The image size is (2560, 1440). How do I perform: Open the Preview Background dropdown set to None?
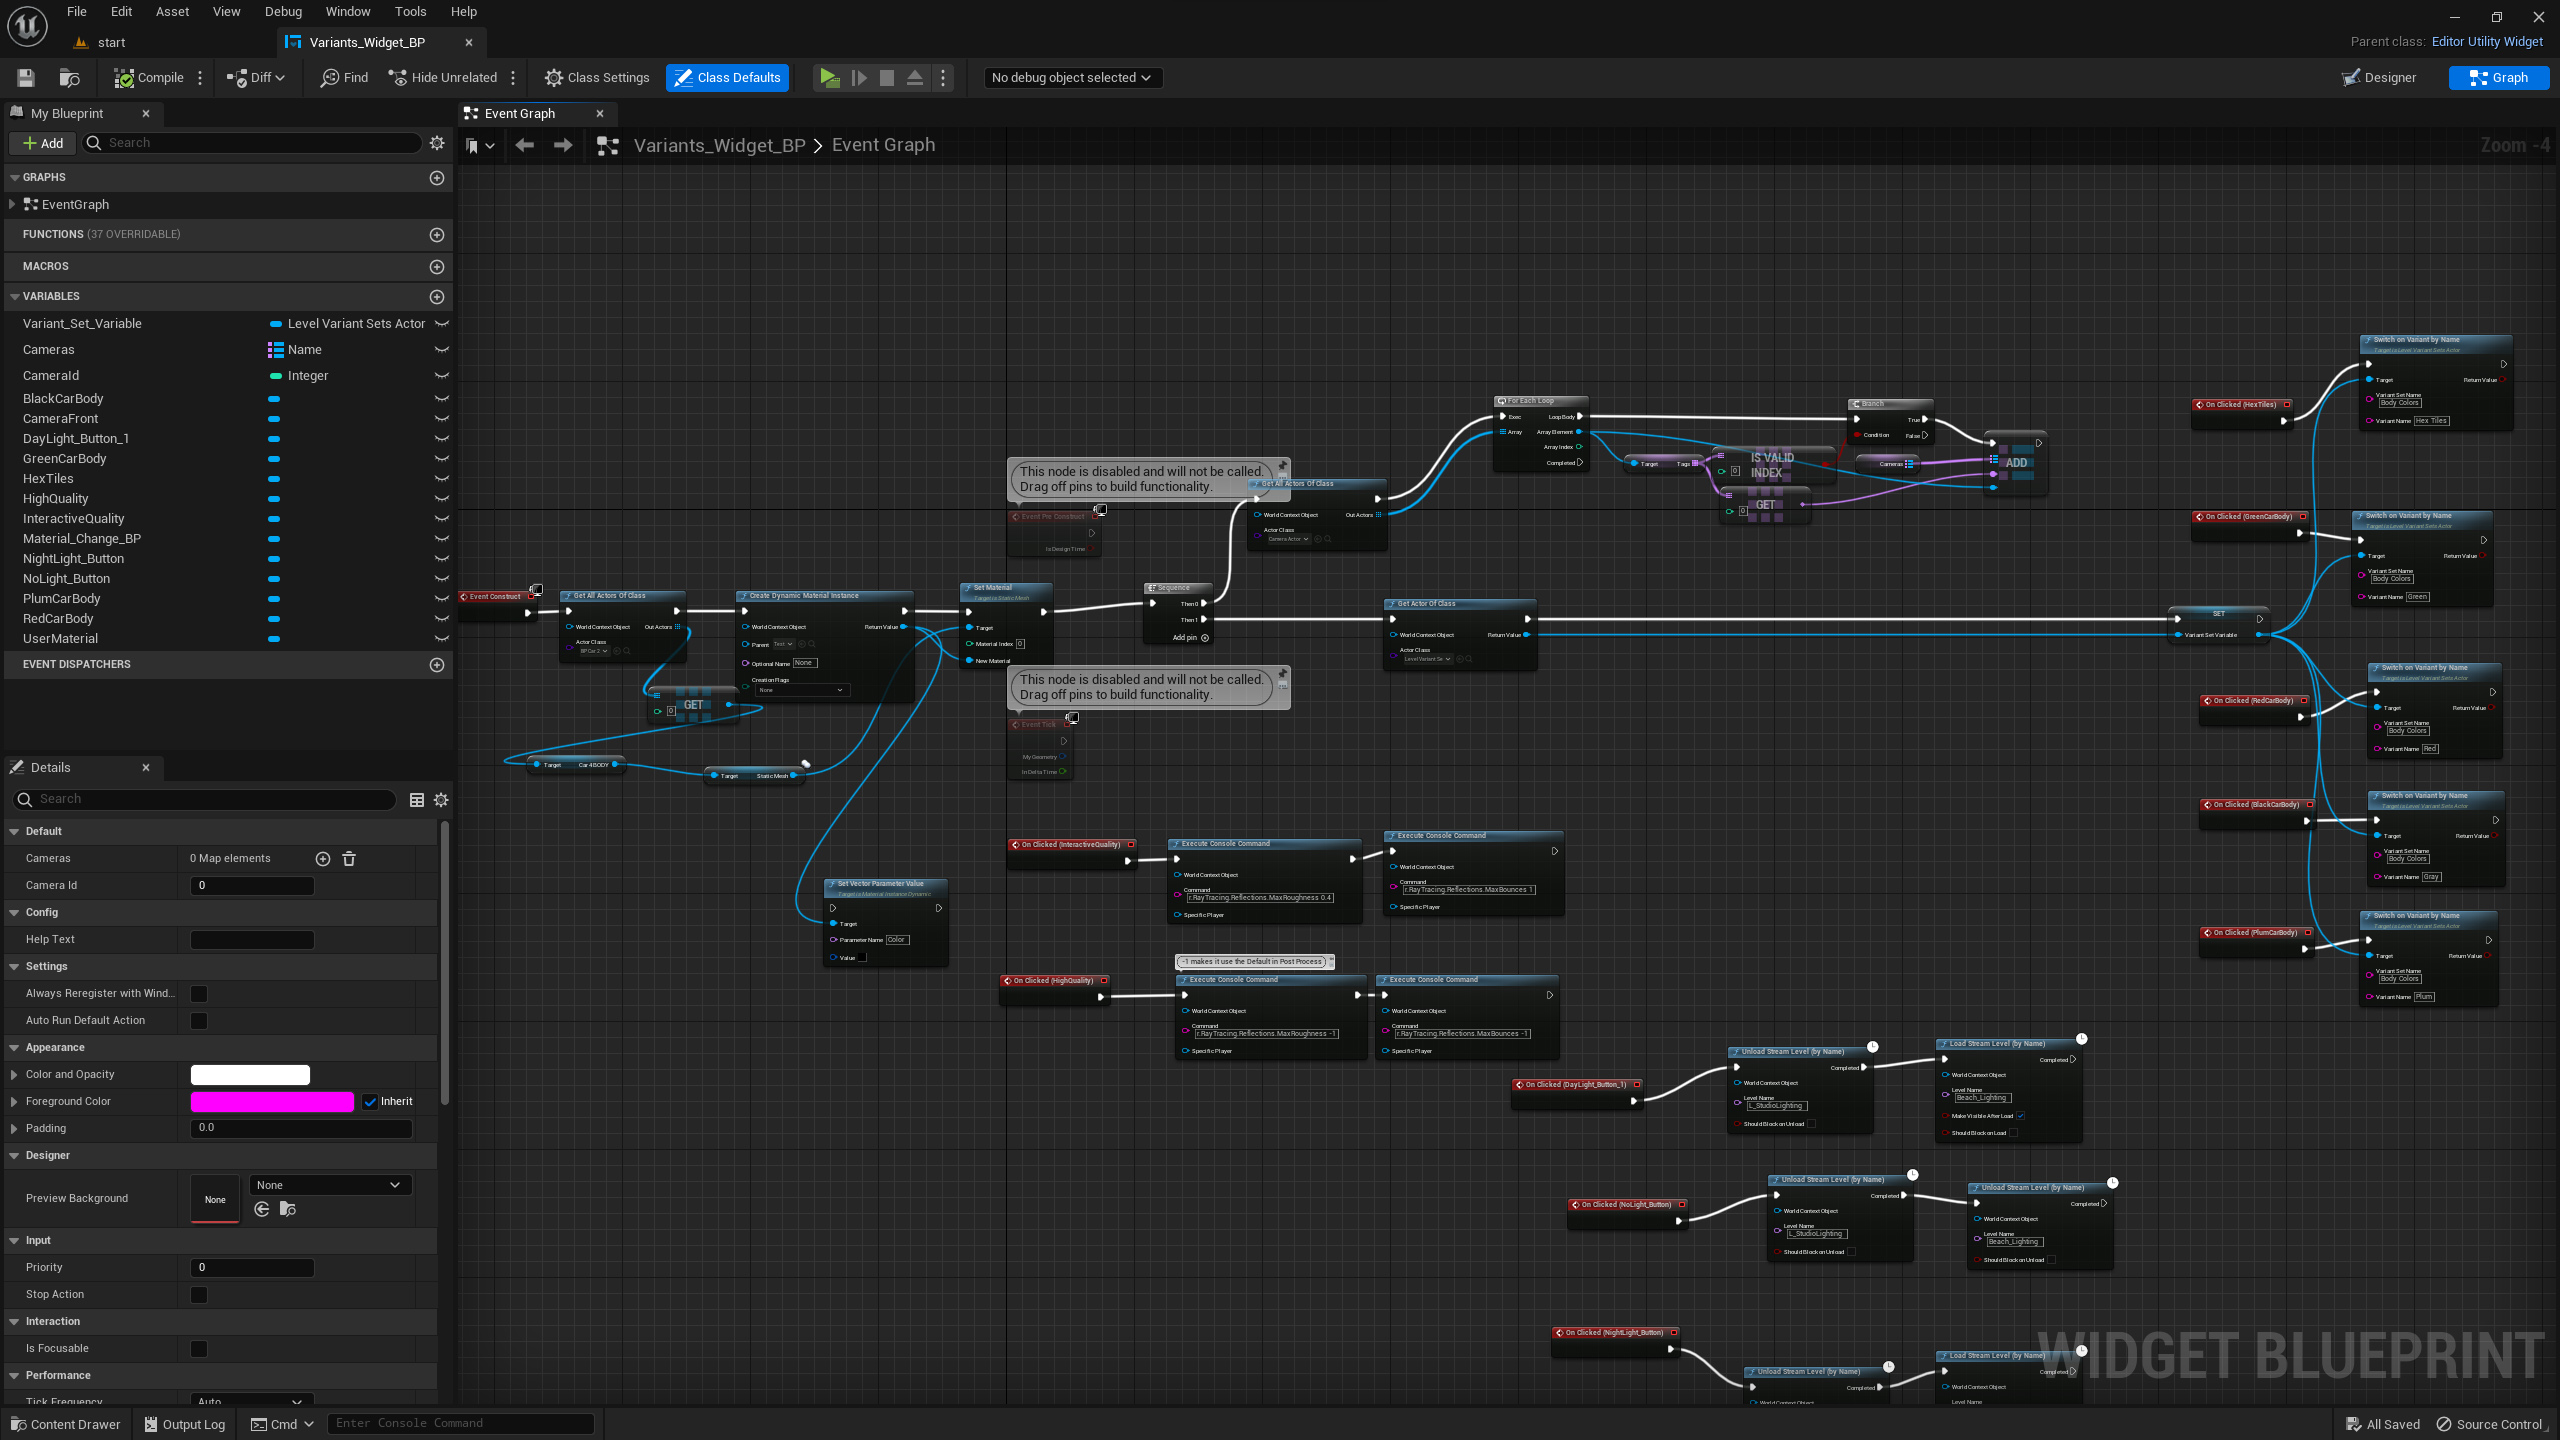coord(330,1184)
